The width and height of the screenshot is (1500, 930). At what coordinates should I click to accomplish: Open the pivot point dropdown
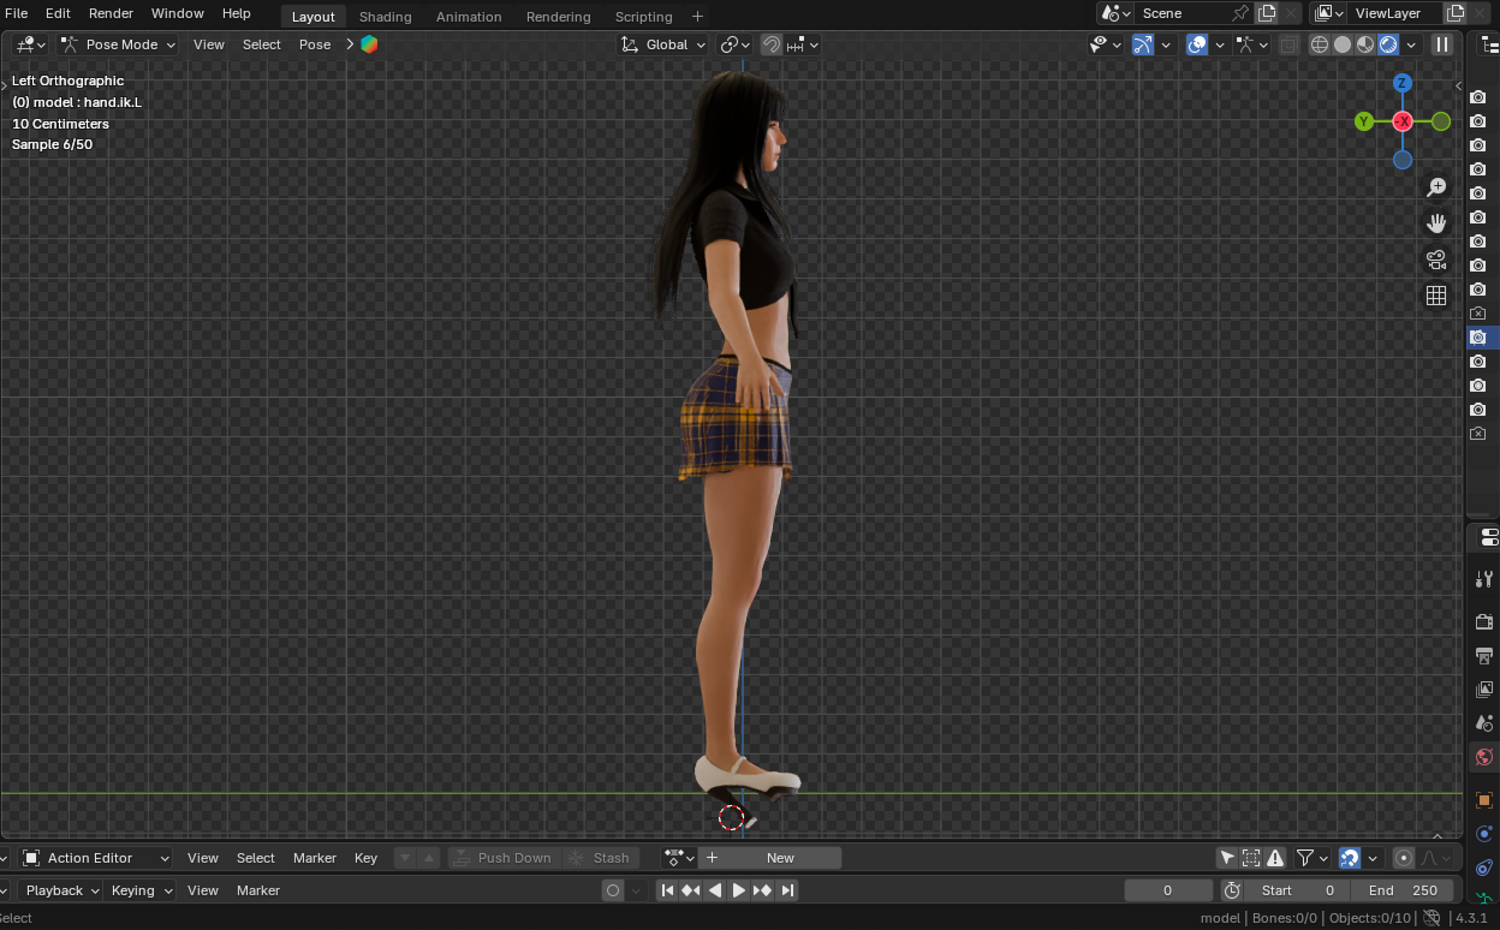tap(735, 44)
